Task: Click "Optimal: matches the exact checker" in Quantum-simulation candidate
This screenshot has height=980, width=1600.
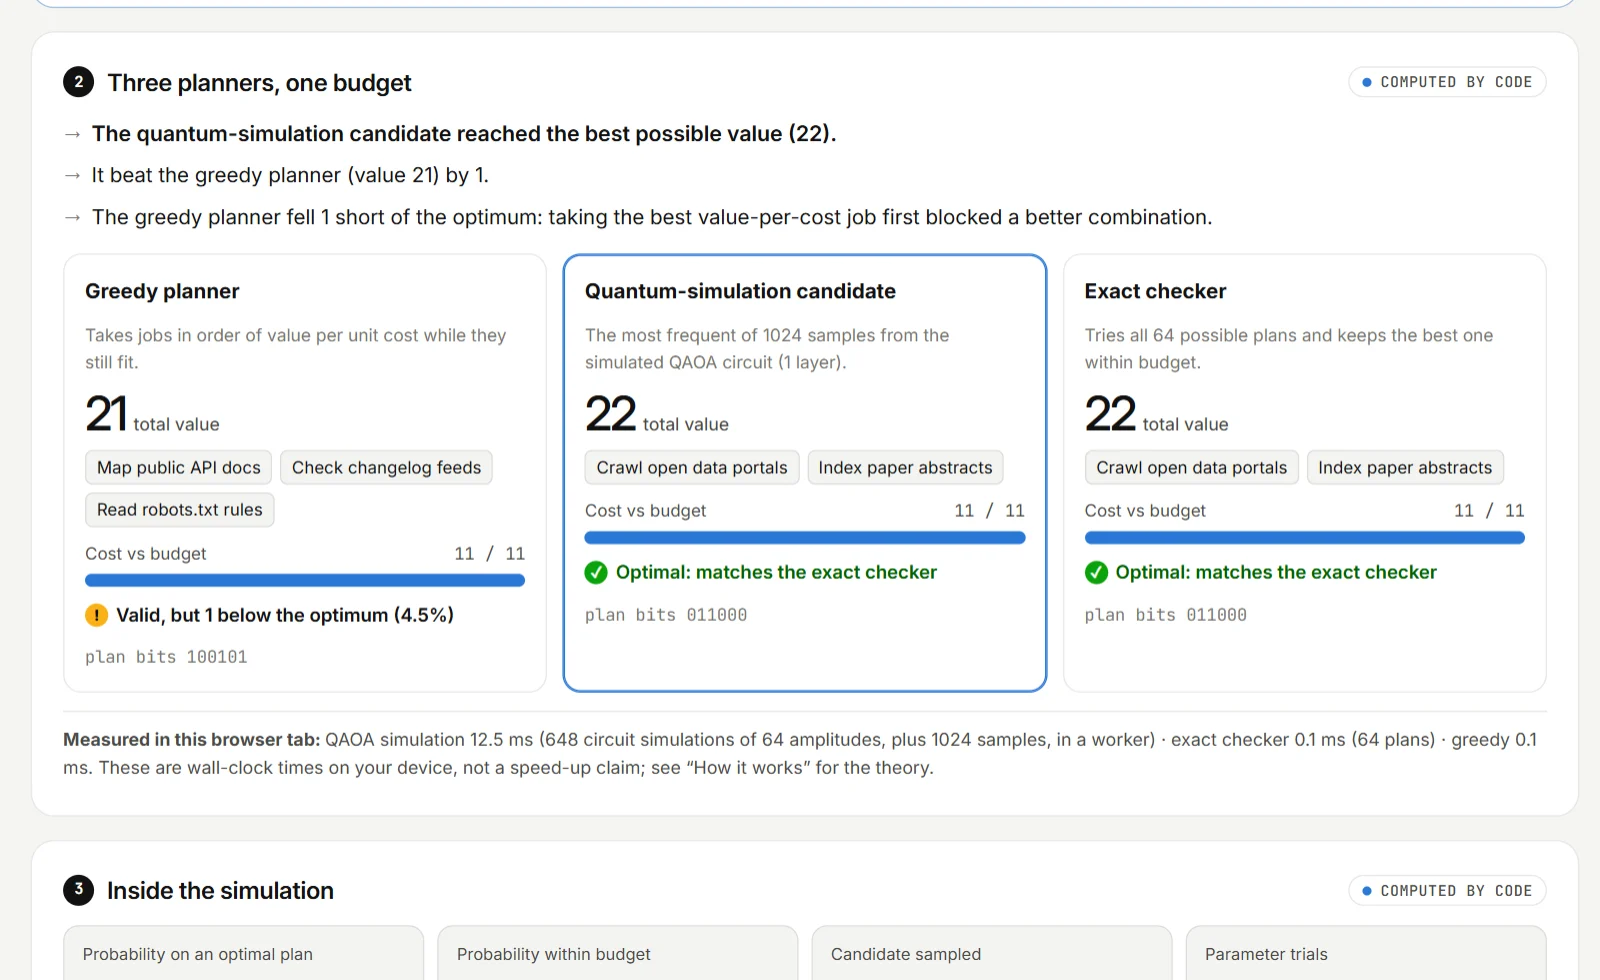Action: pyautogui.click(x=776, y=572)
